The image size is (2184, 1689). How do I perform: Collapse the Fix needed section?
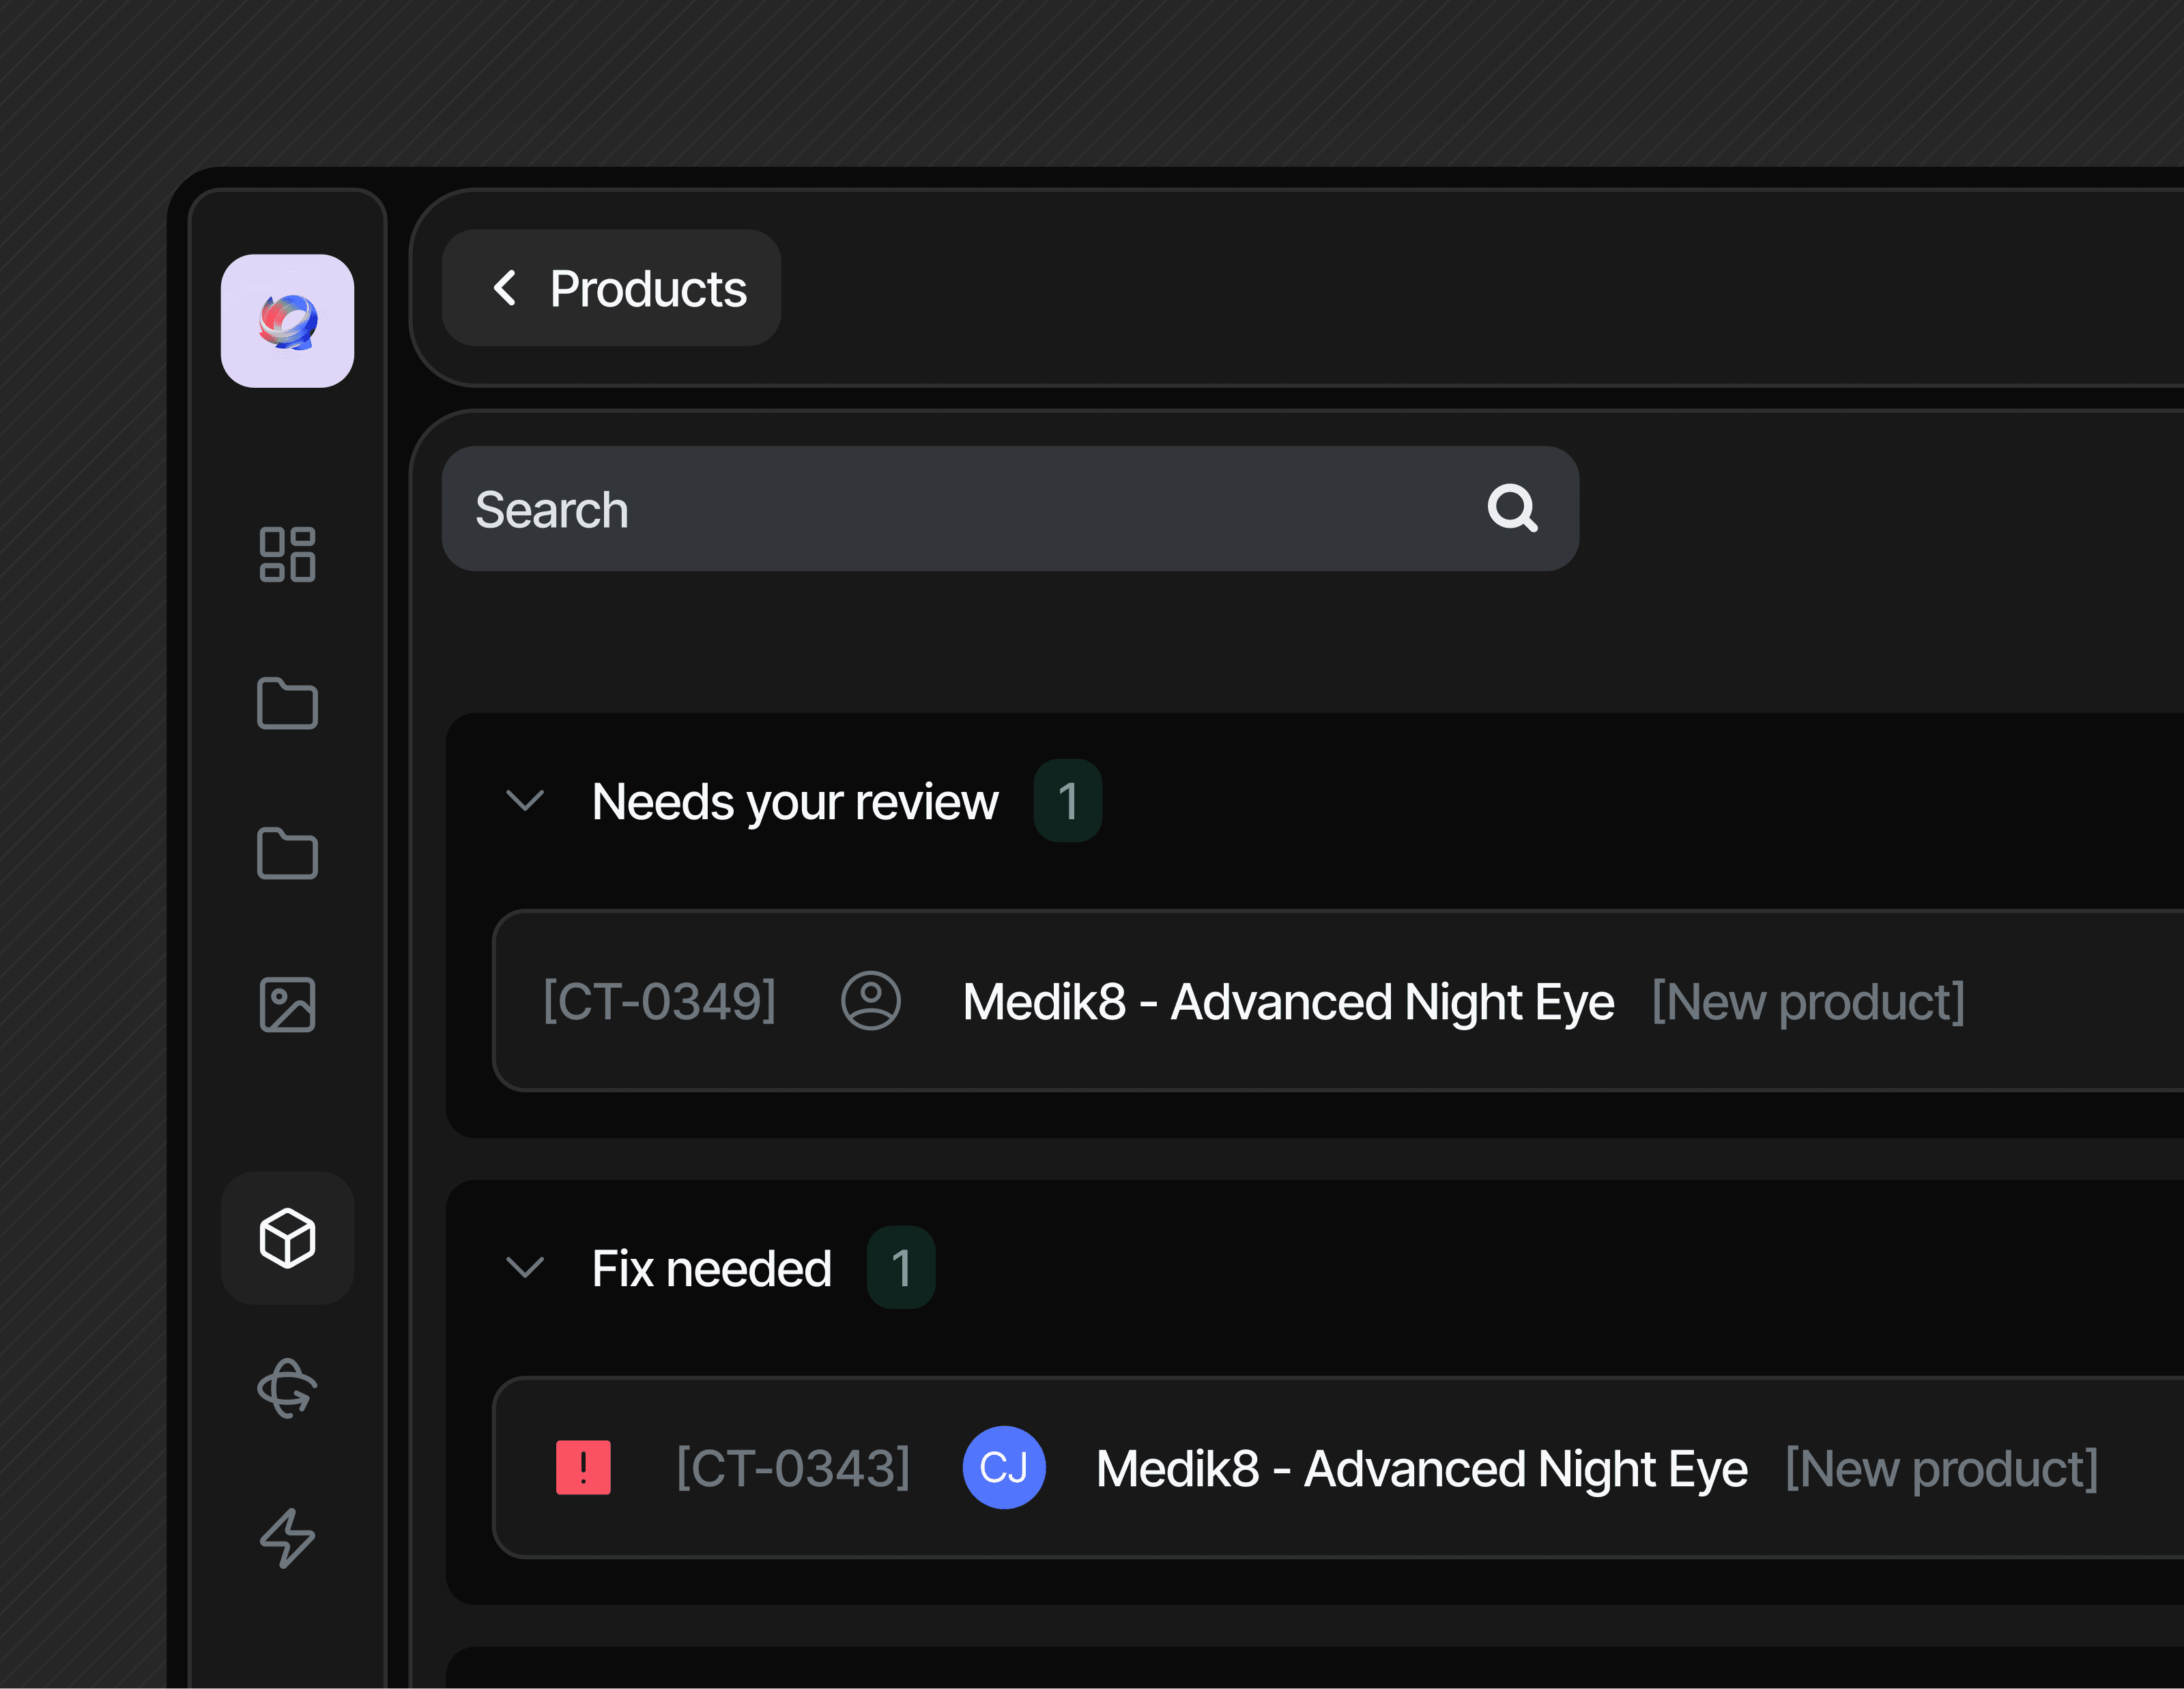click(x=525, y=1268)
